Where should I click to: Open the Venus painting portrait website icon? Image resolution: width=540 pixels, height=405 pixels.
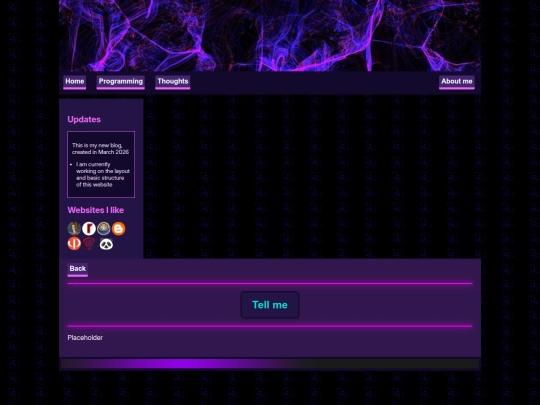coord(74,229)
